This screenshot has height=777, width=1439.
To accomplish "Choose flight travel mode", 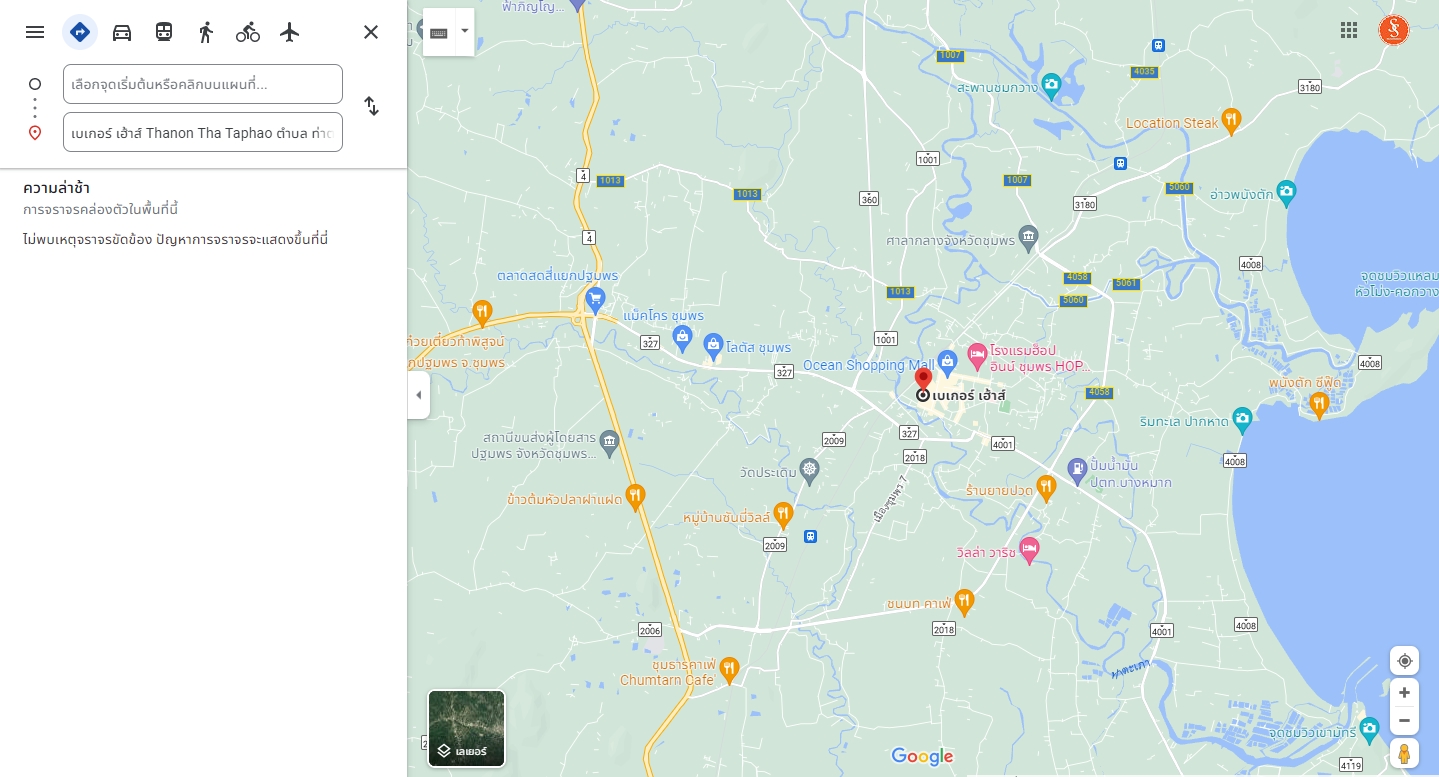I will [x=290, y=32].
